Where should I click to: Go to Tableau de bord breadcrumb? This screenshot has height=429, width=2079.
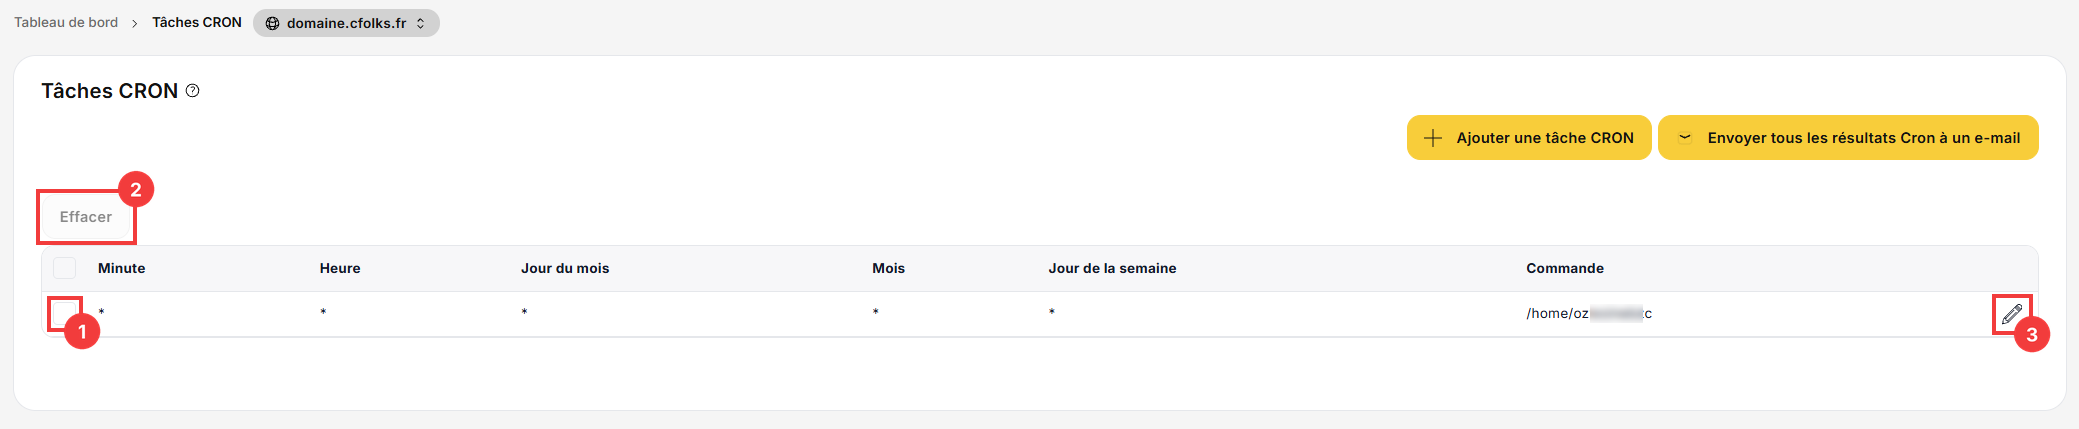pos(66,22)
